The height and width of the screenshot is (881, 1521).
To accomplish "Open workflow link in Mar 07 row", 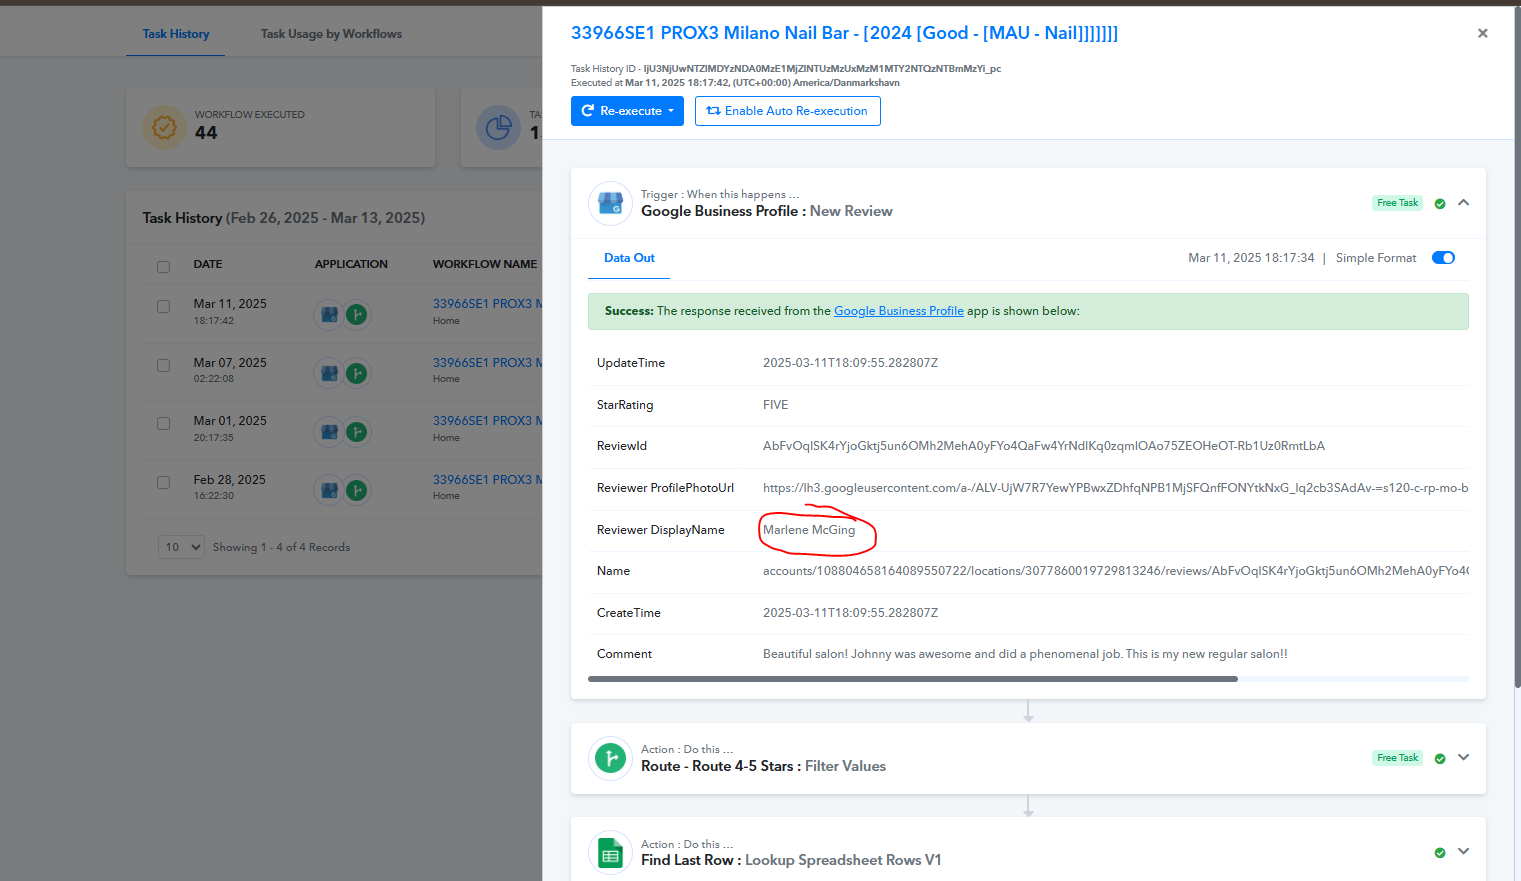I will tap(488, 363).
